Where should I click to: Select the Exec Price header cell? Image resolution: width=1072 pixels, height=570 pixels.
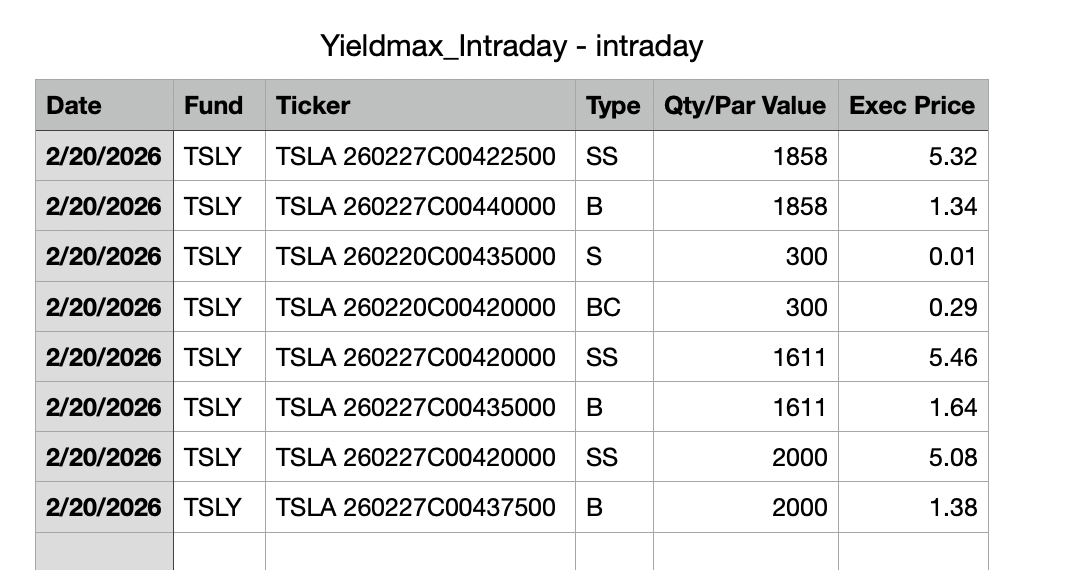[913, 105]
